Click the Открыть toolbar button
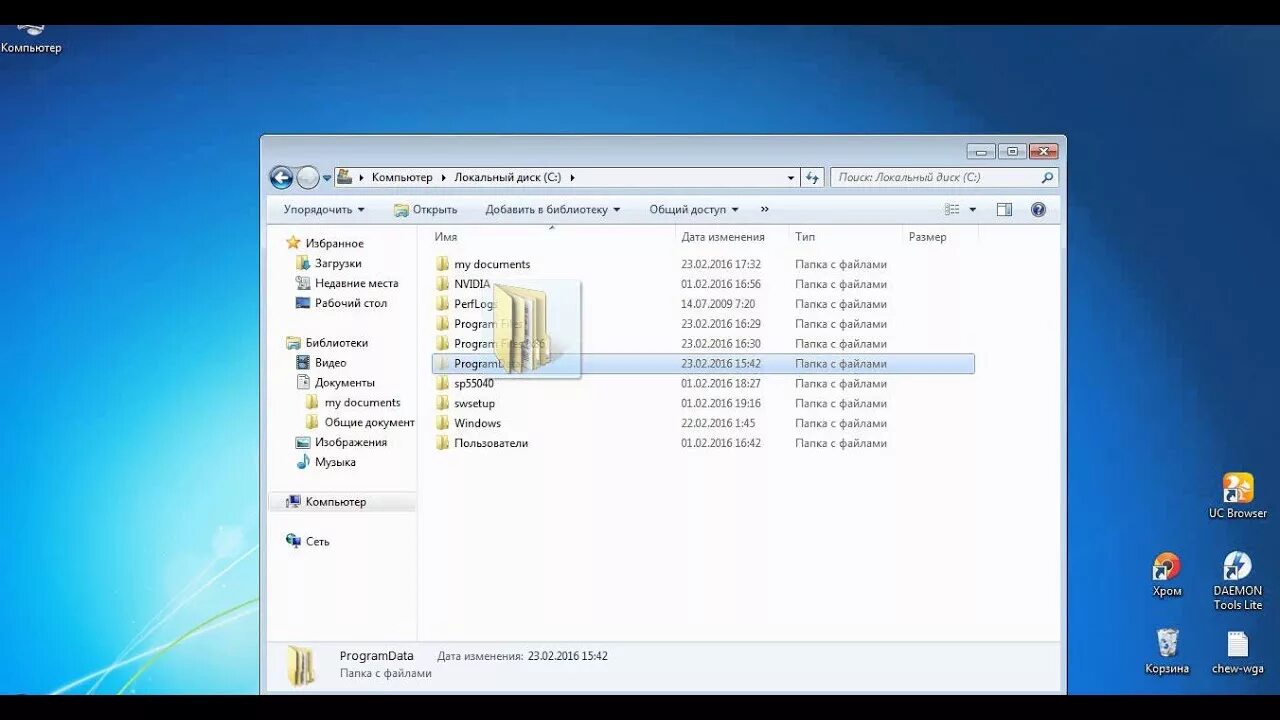 [426, 209]
